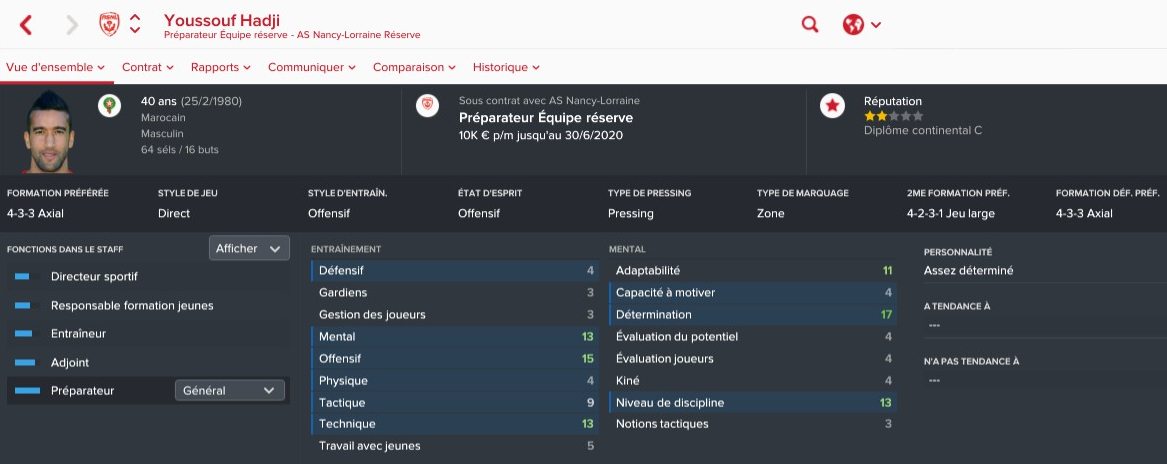The width and height of the screenshot is (1167, 464).
Task: Step to previous staff with up chevron
Action: (135, 18)
